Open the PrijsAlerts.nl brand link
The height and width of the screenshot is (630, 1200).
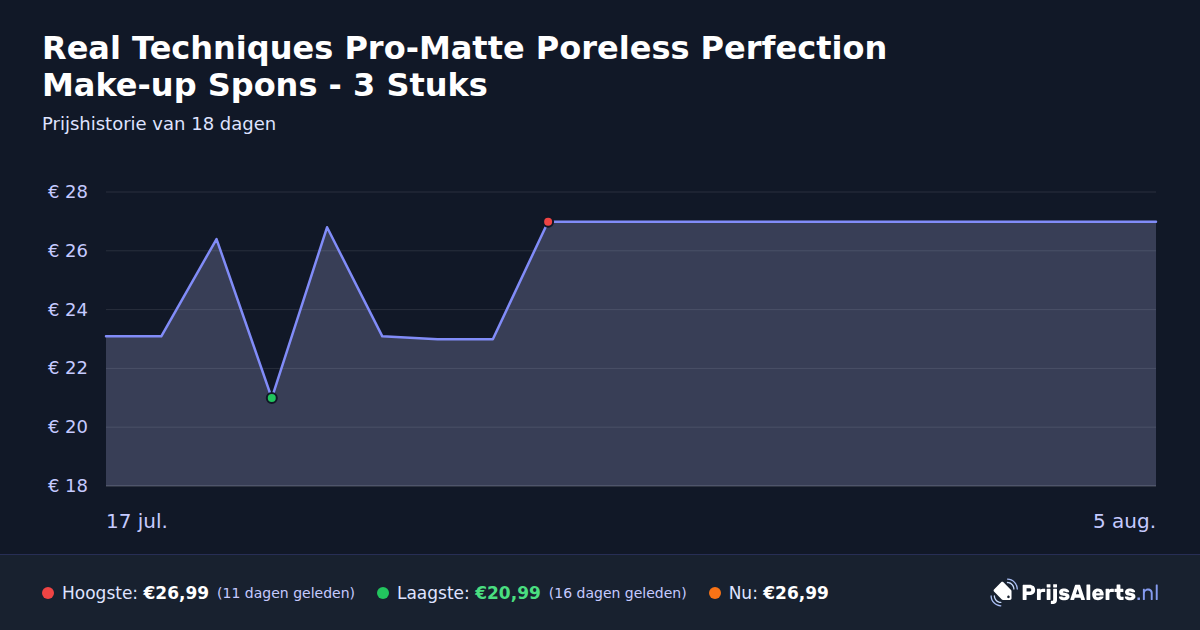(1075, 593)
